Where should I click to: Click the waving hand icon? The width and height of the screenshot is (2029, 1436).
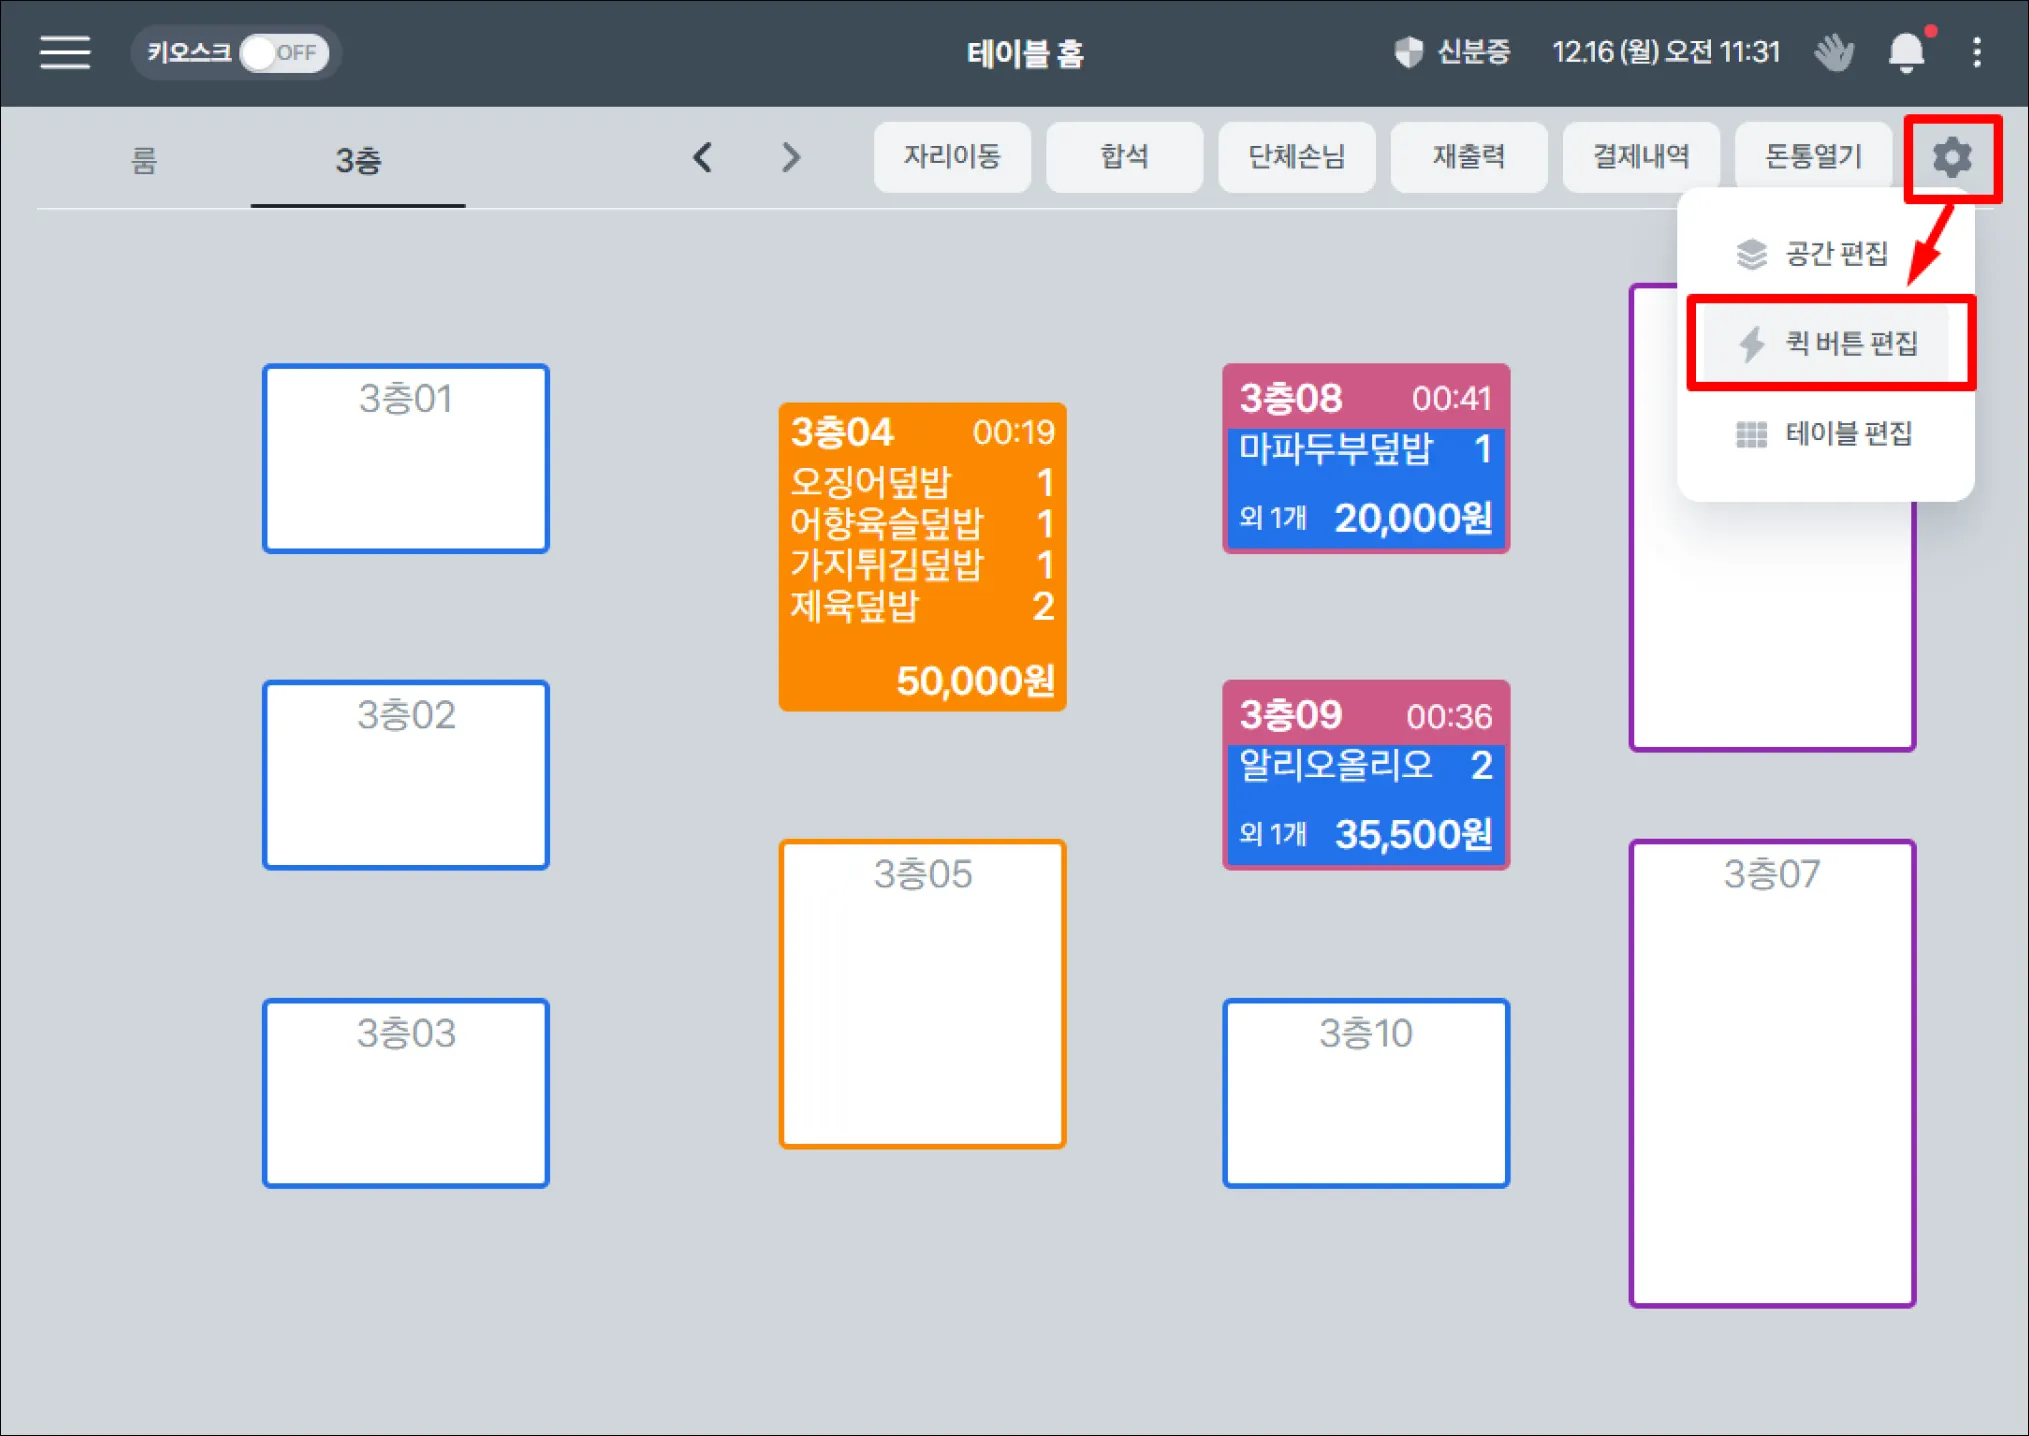tap(1833, 52)
